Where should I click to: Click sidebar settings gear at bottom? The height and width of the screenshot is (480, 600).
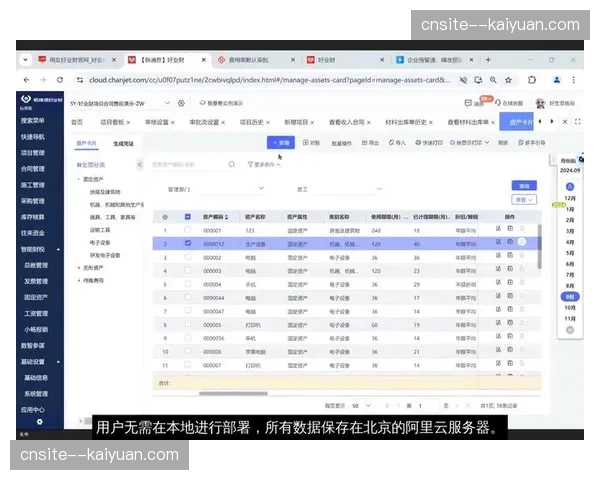tap(39, 422)
